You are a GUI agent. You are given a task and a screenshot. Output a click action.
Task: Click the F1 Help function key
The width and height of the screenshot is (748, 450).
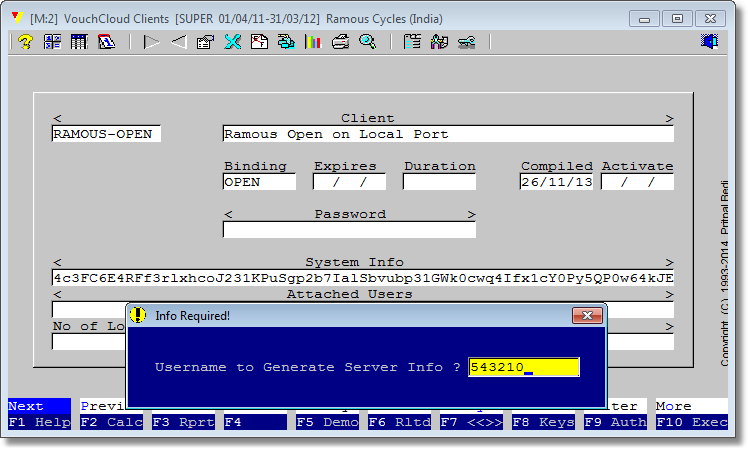point(39,422)
